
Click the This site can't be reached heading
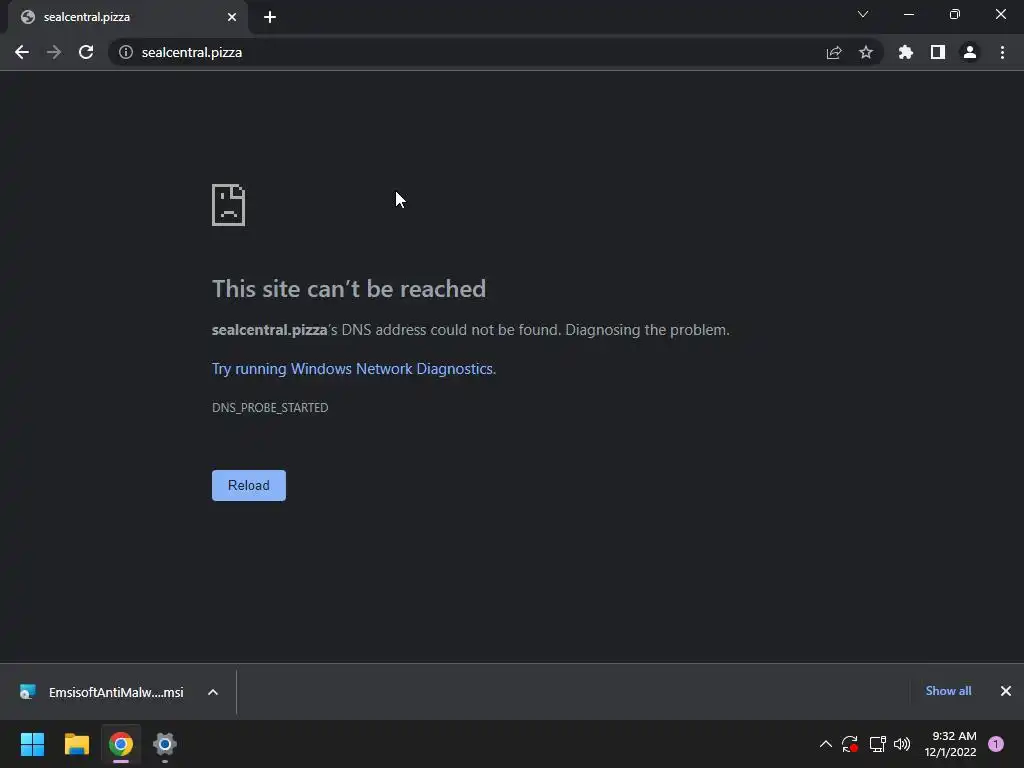pos(349,289)
